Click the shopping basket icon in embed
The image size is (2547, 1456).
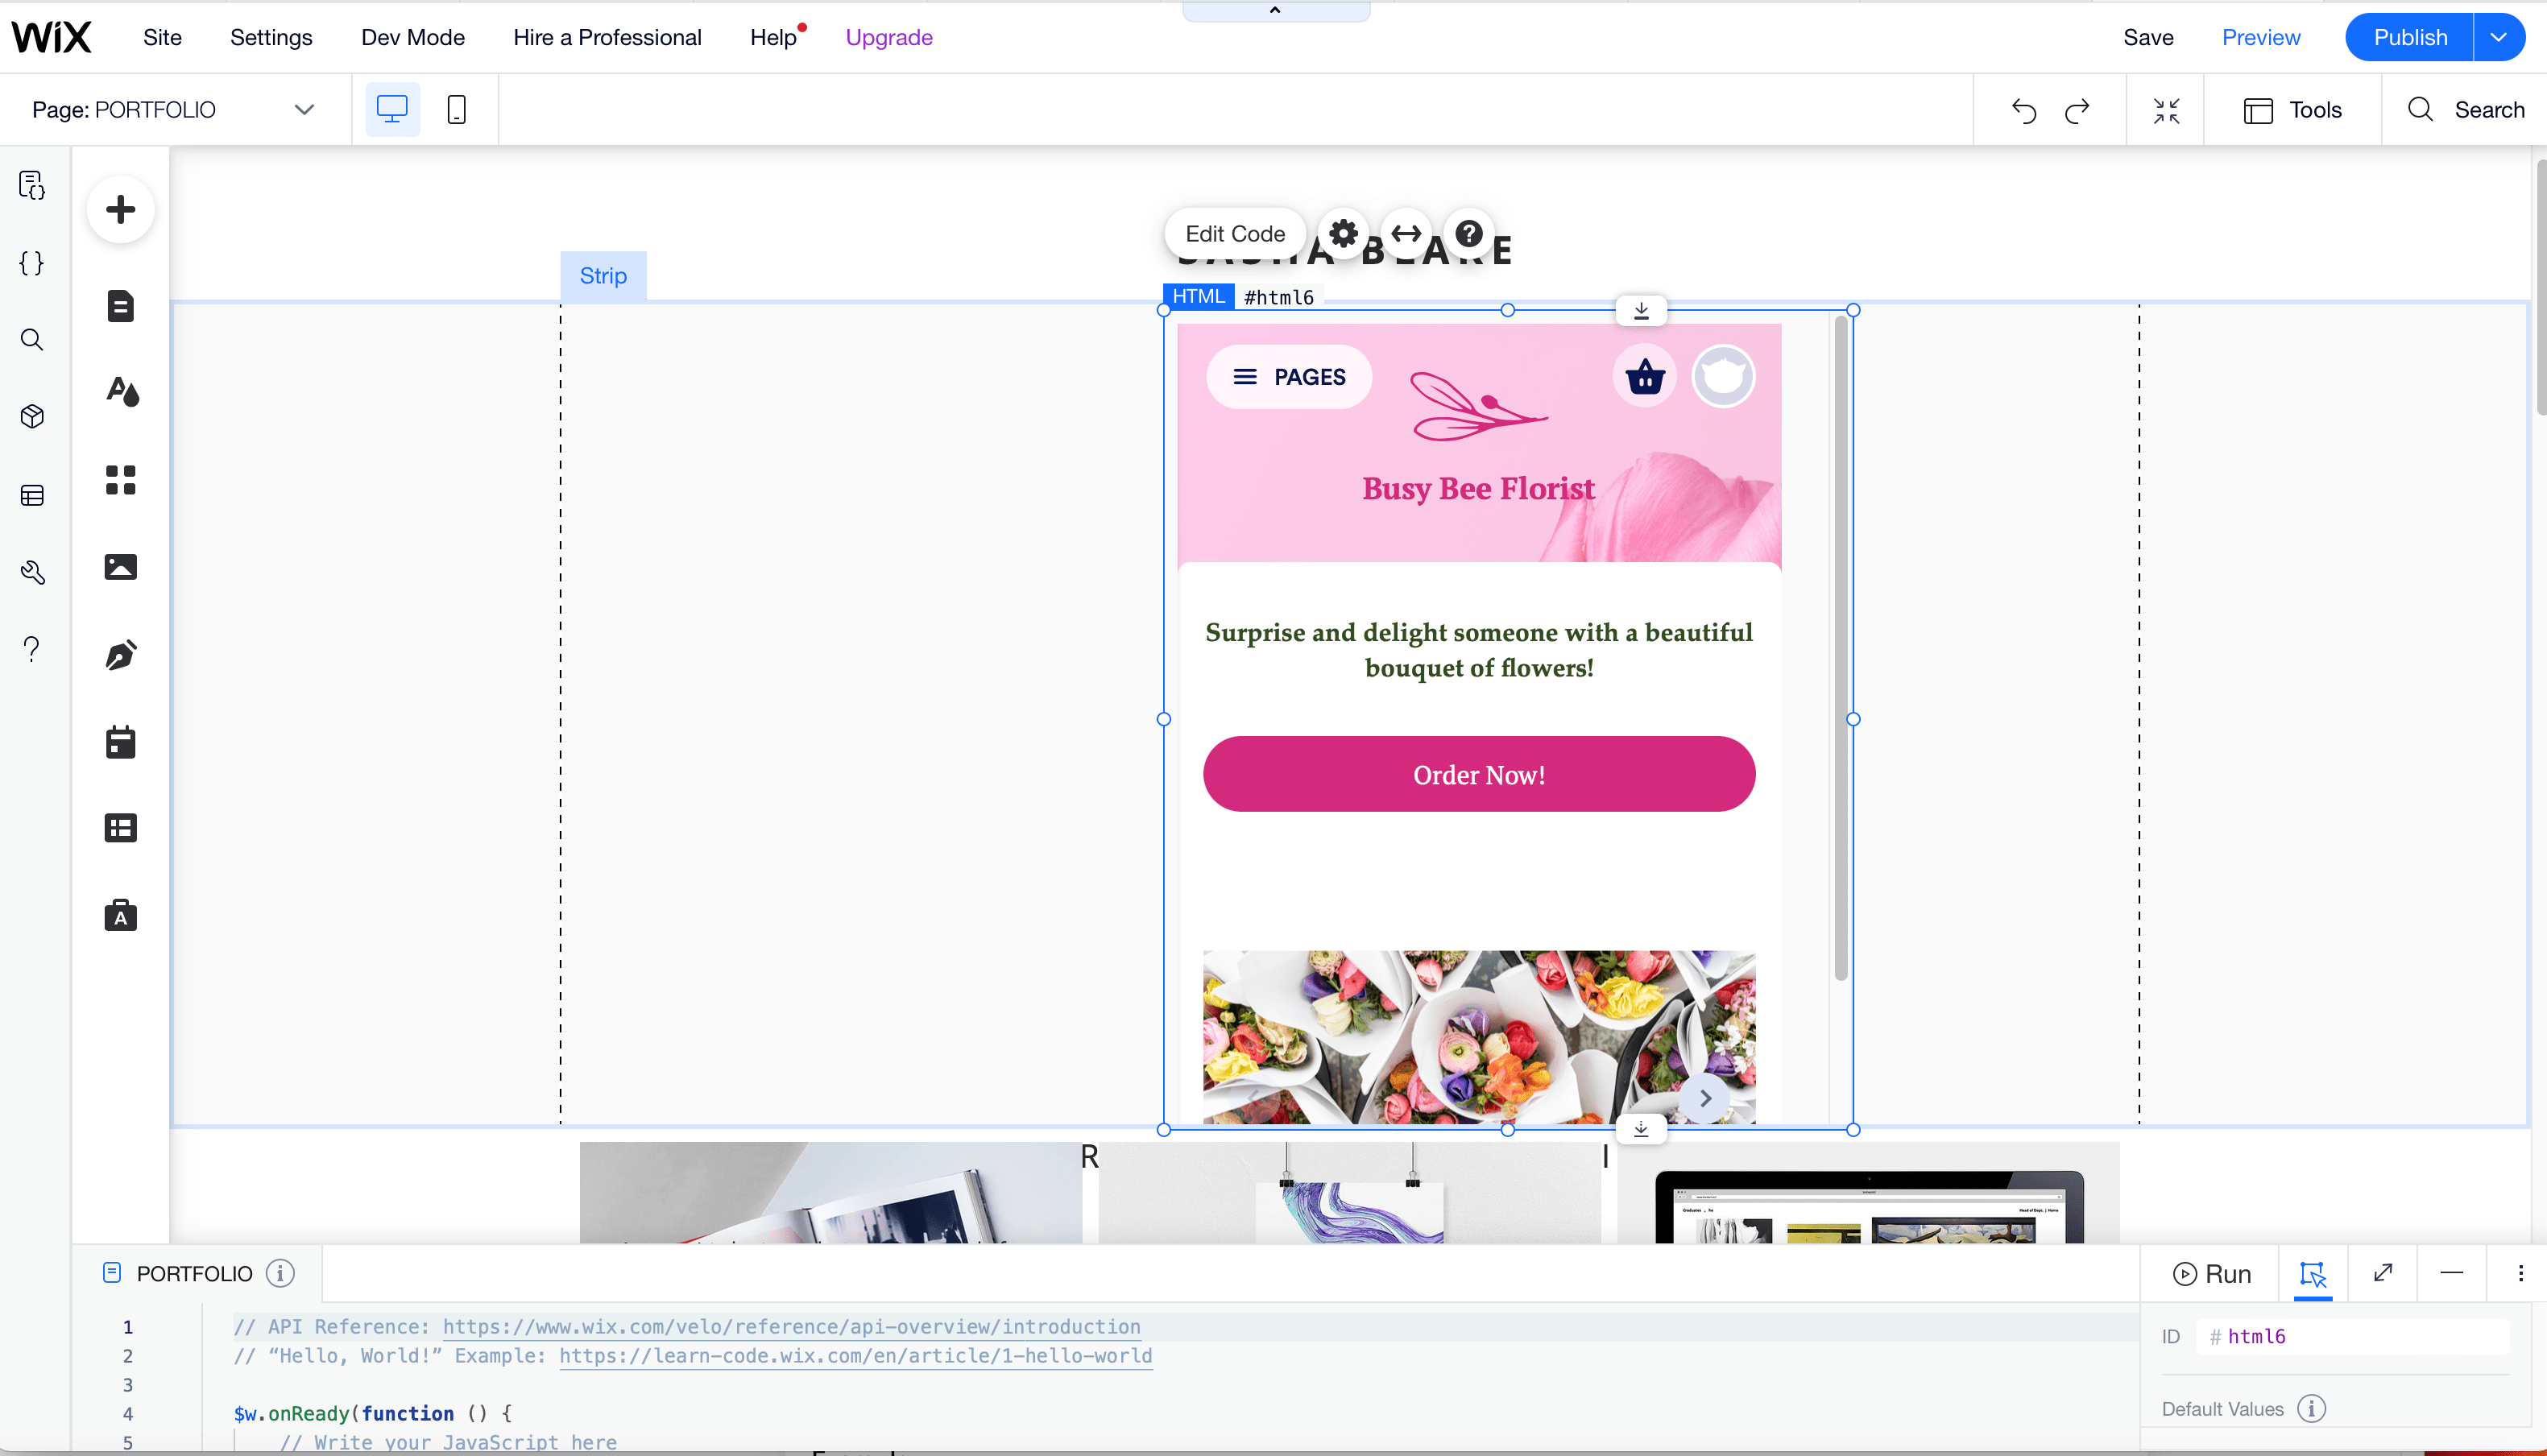(x=1645, y=377)
